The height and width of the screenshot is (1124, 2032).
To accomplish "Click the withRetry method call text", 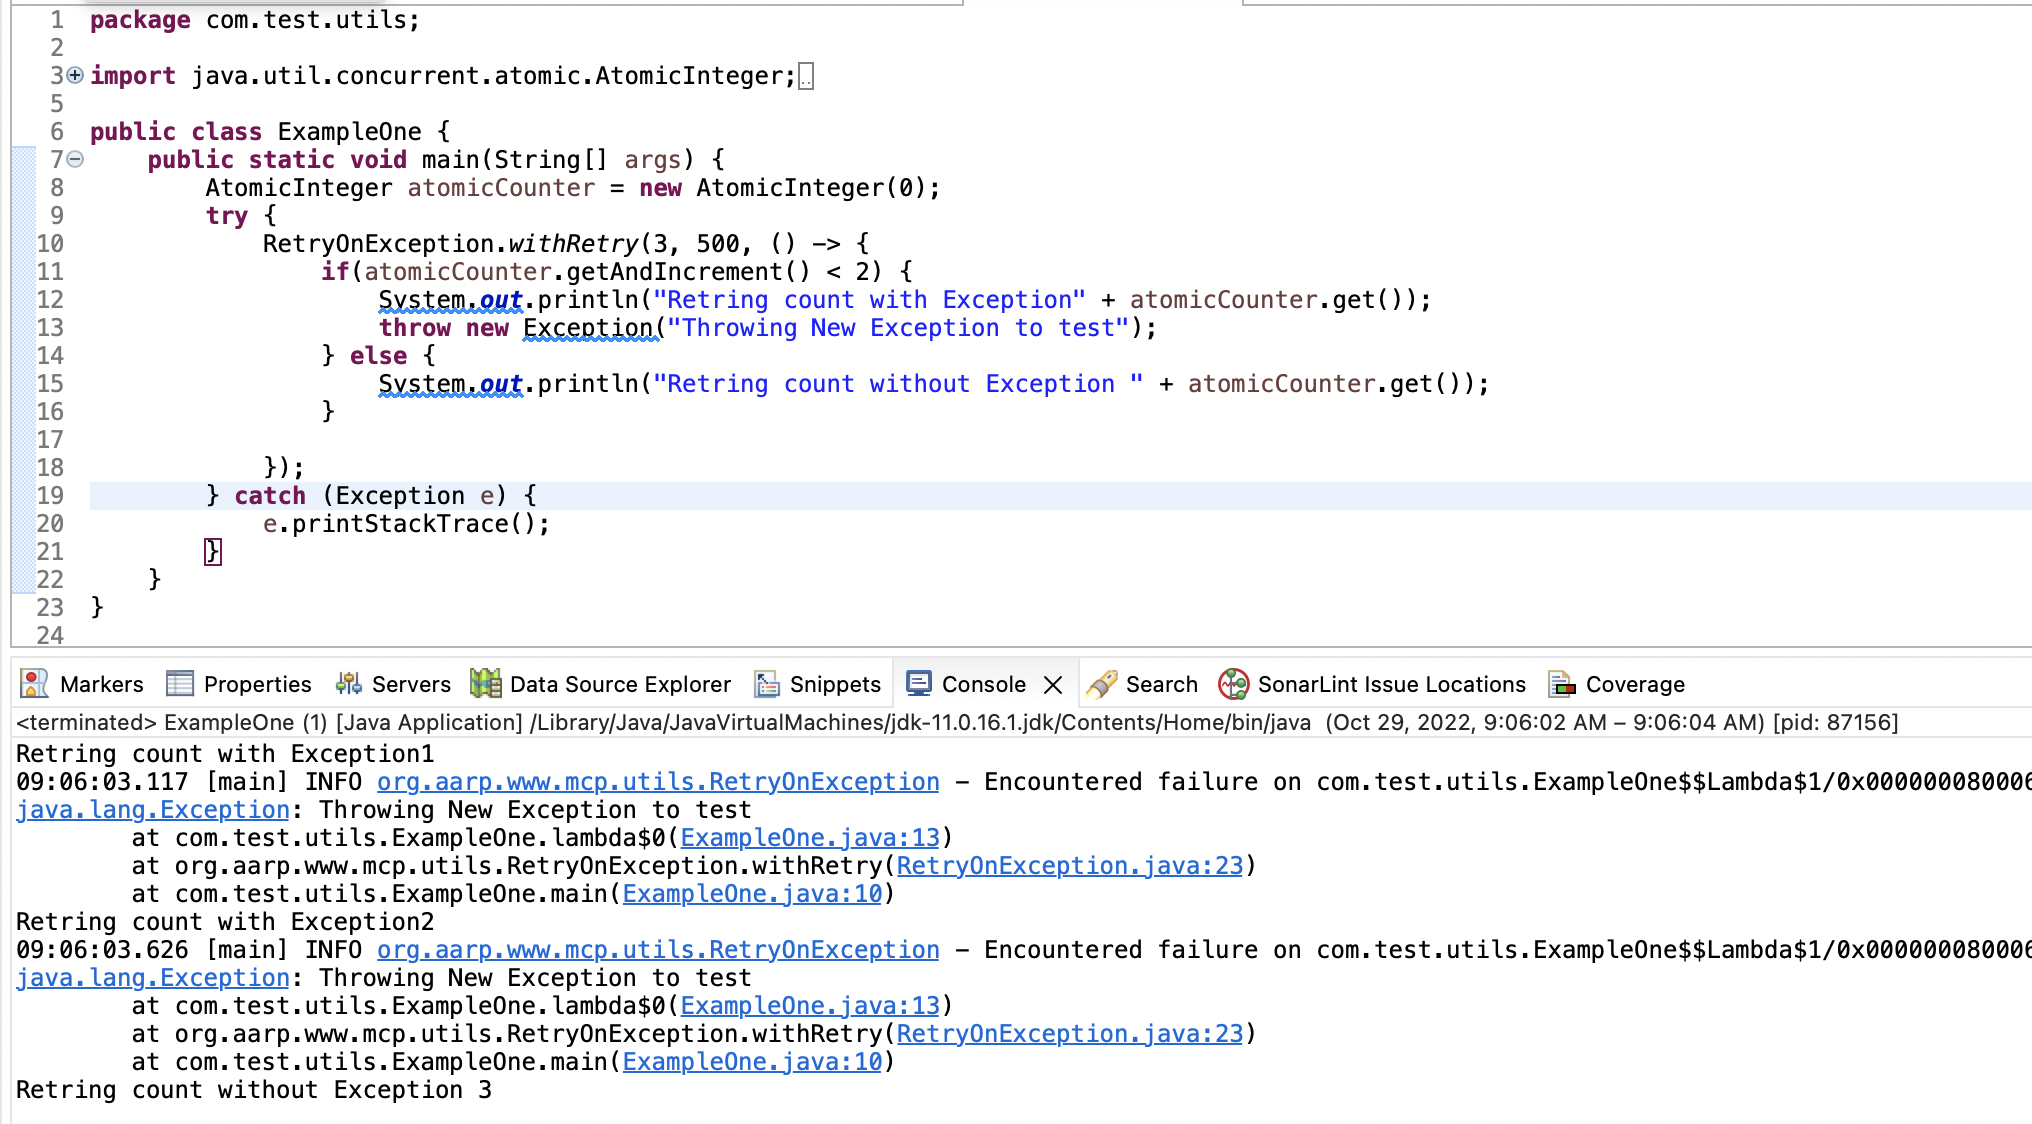I will (x=573, y=244).
